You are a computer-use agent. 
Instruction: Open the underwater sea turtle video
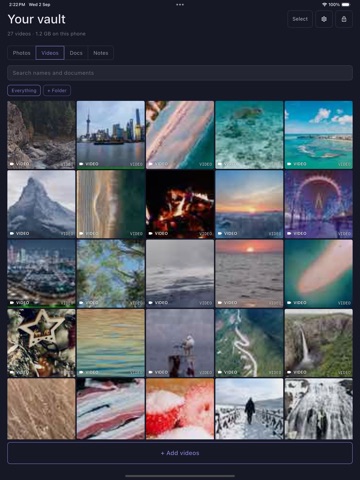click(x=249, y=135)
